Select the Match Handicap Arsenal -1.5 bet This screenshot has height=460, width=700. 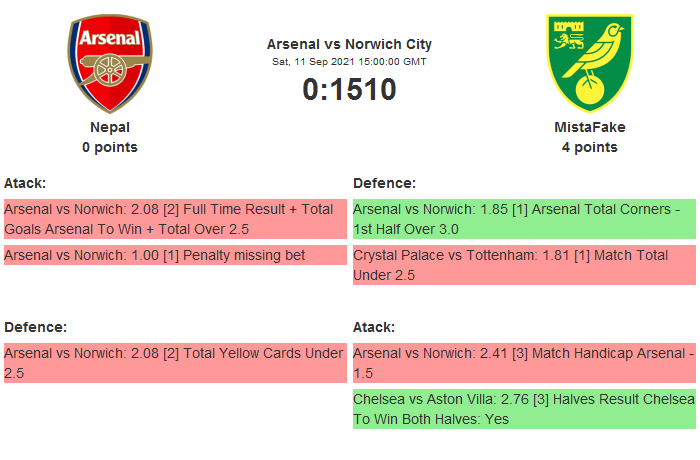click(x=524, y=363)
